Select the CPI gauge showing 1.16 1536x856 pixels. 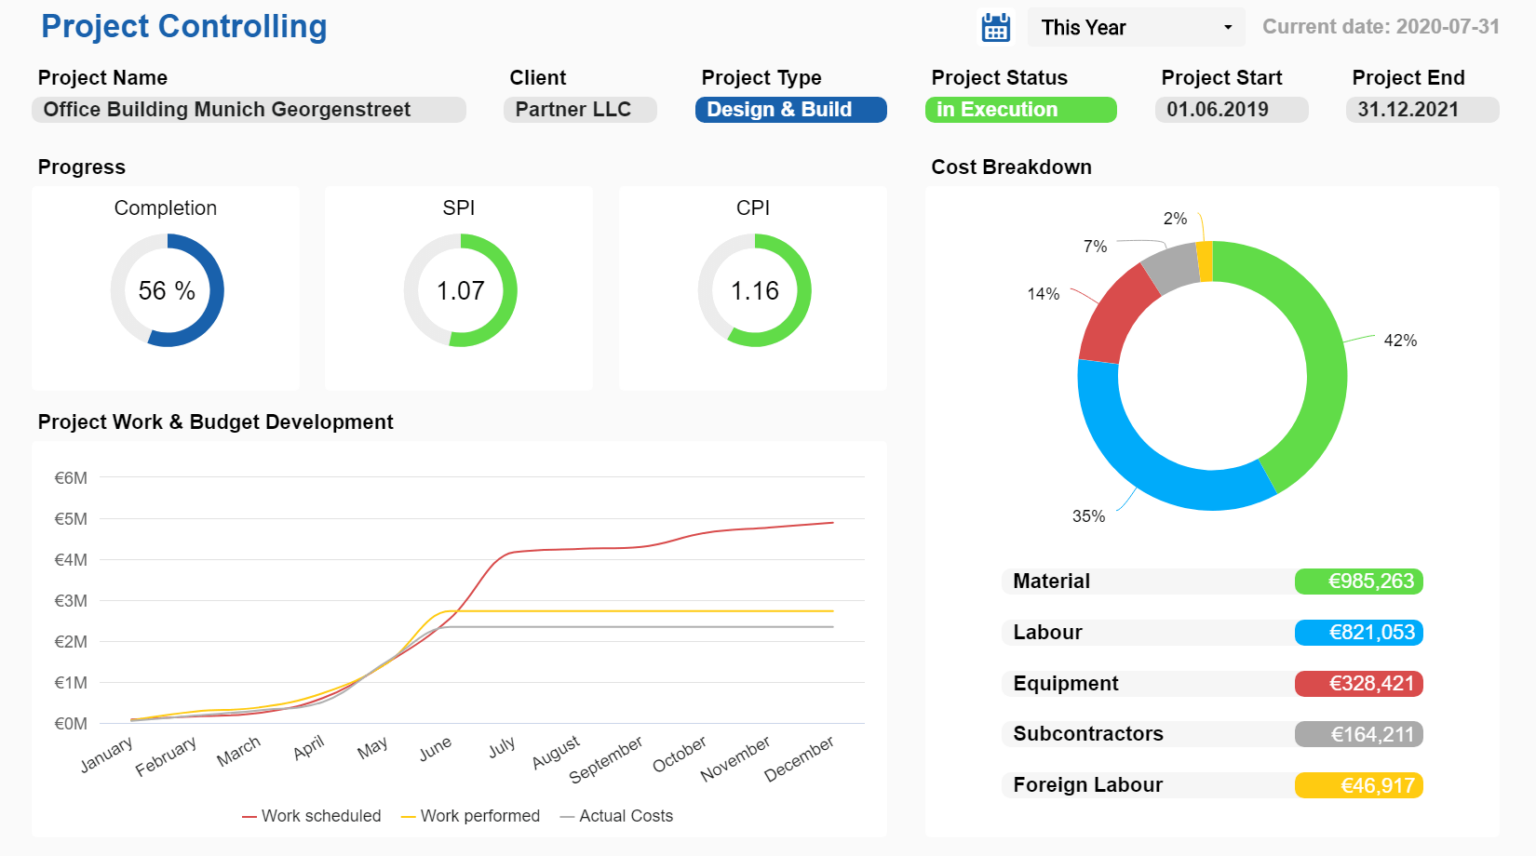click(753, 291)
